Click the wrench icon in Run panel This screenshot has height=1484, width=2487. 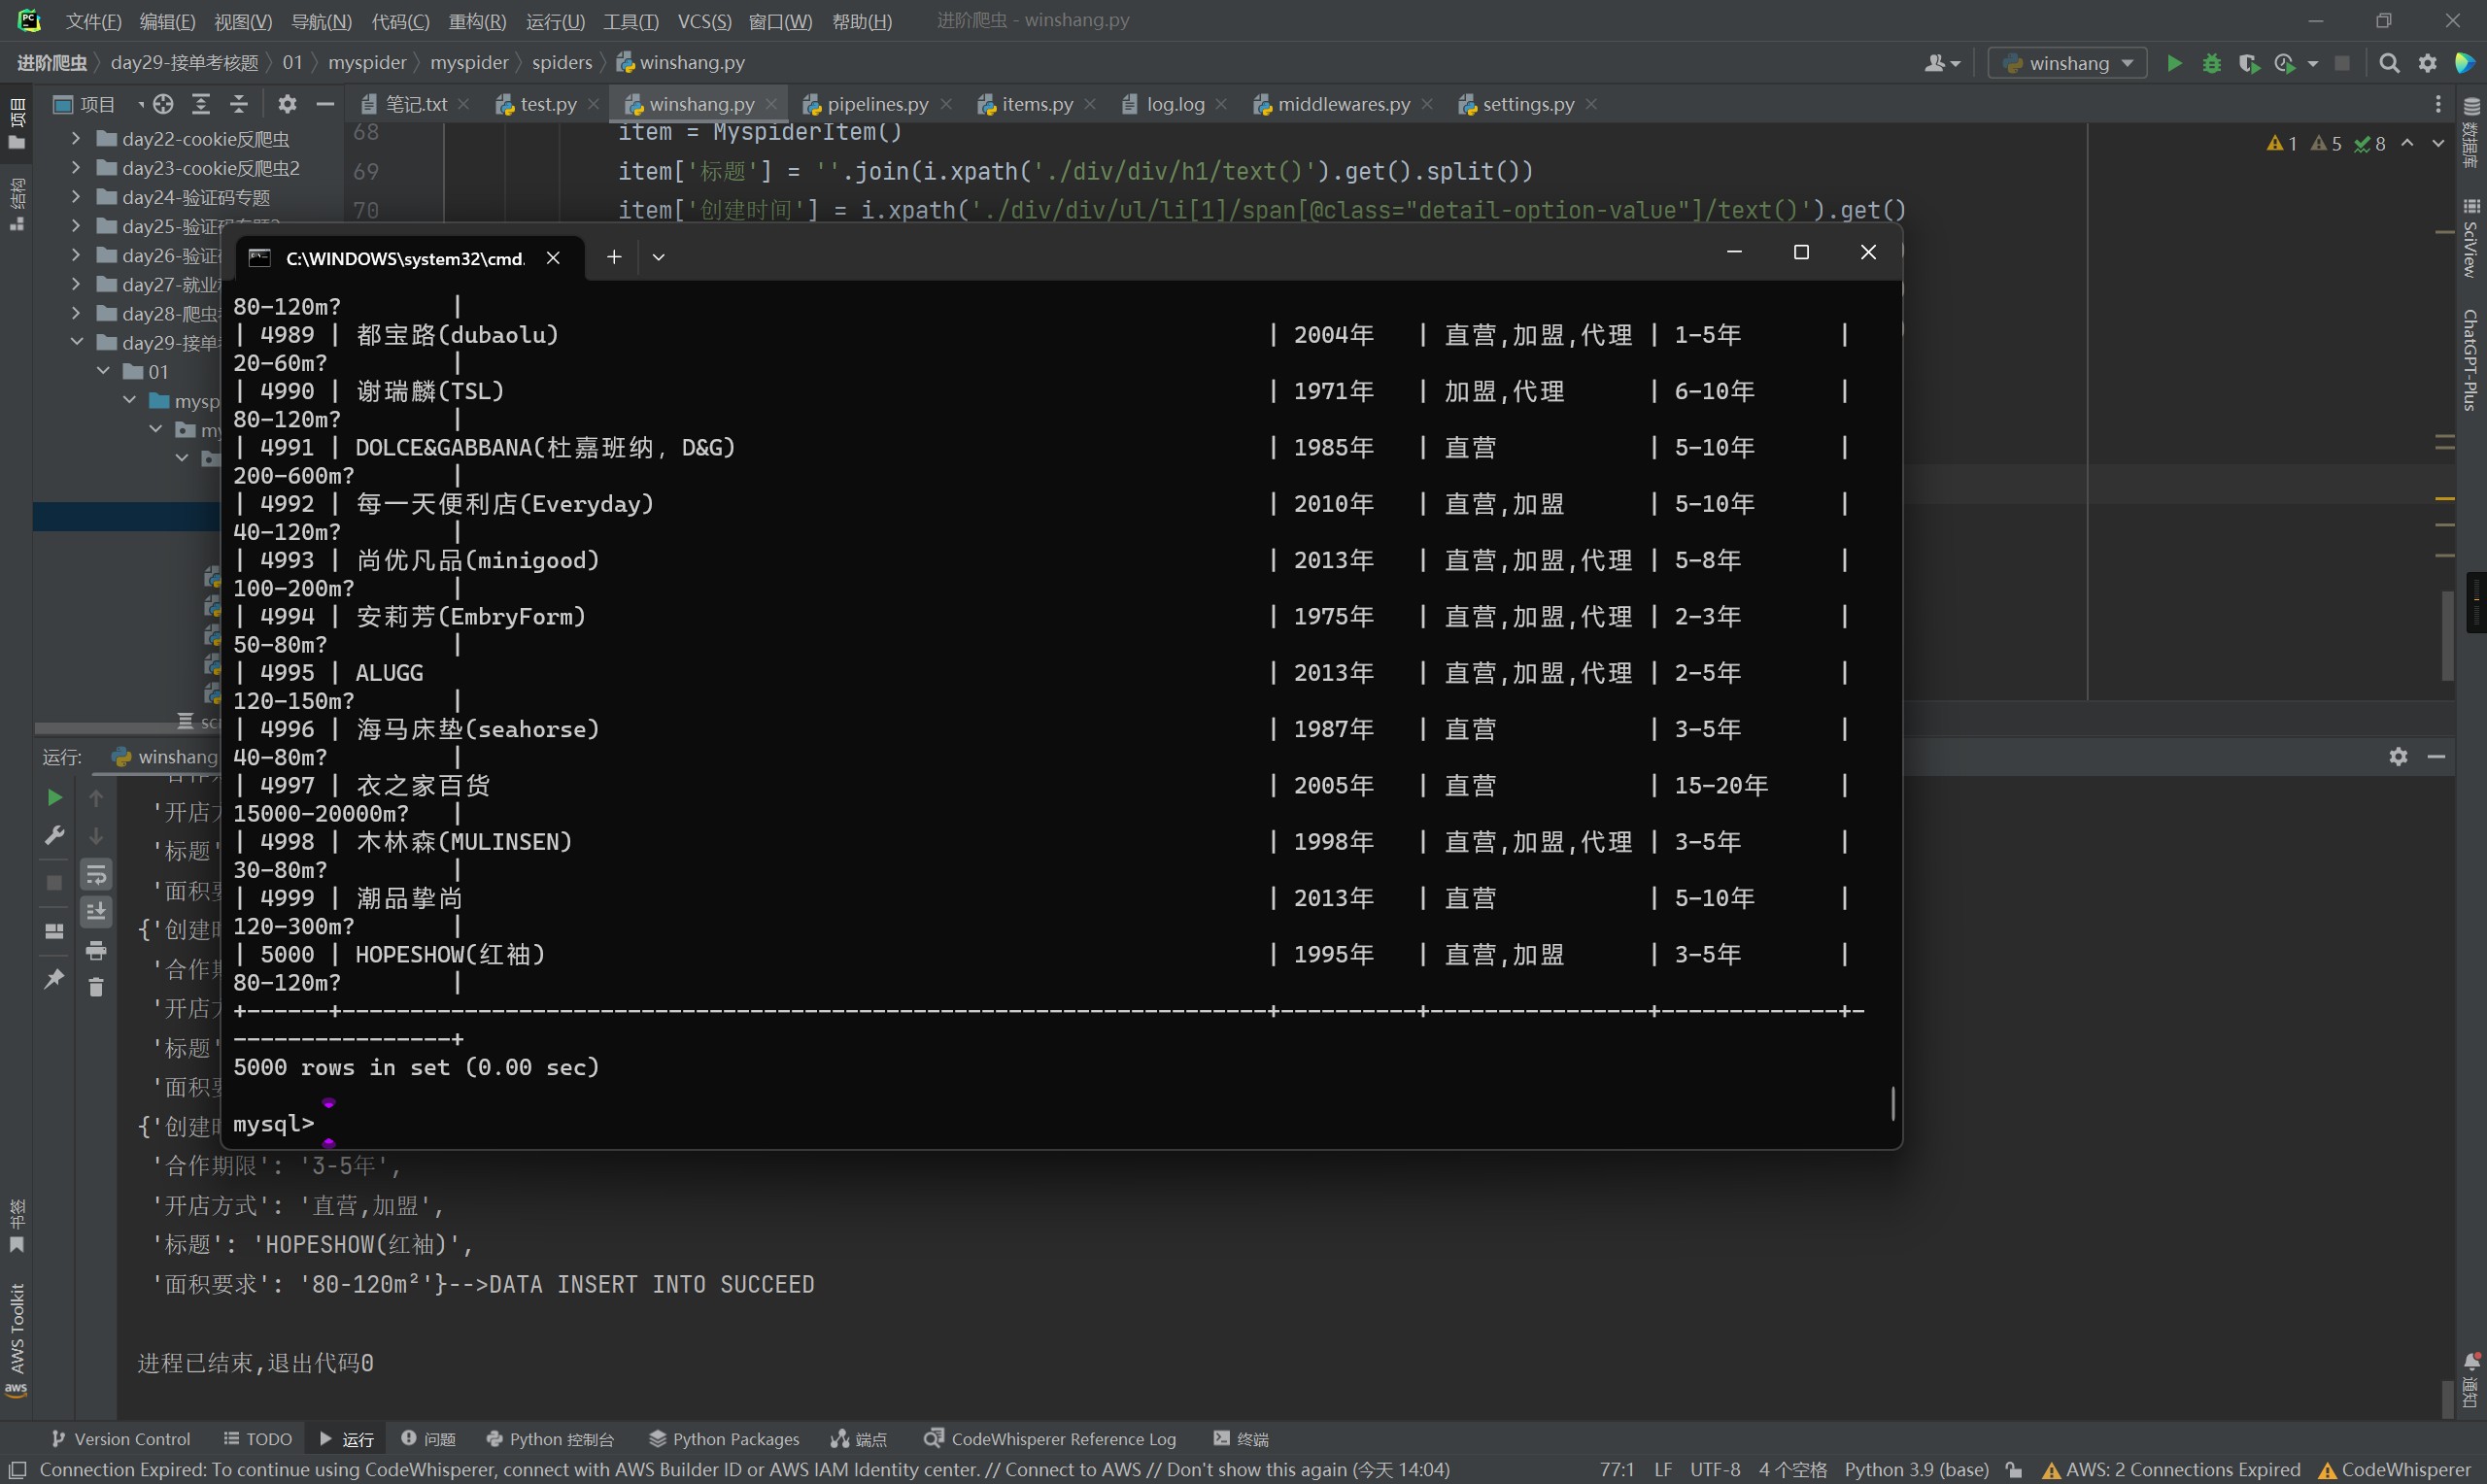[x=55, y=835]
